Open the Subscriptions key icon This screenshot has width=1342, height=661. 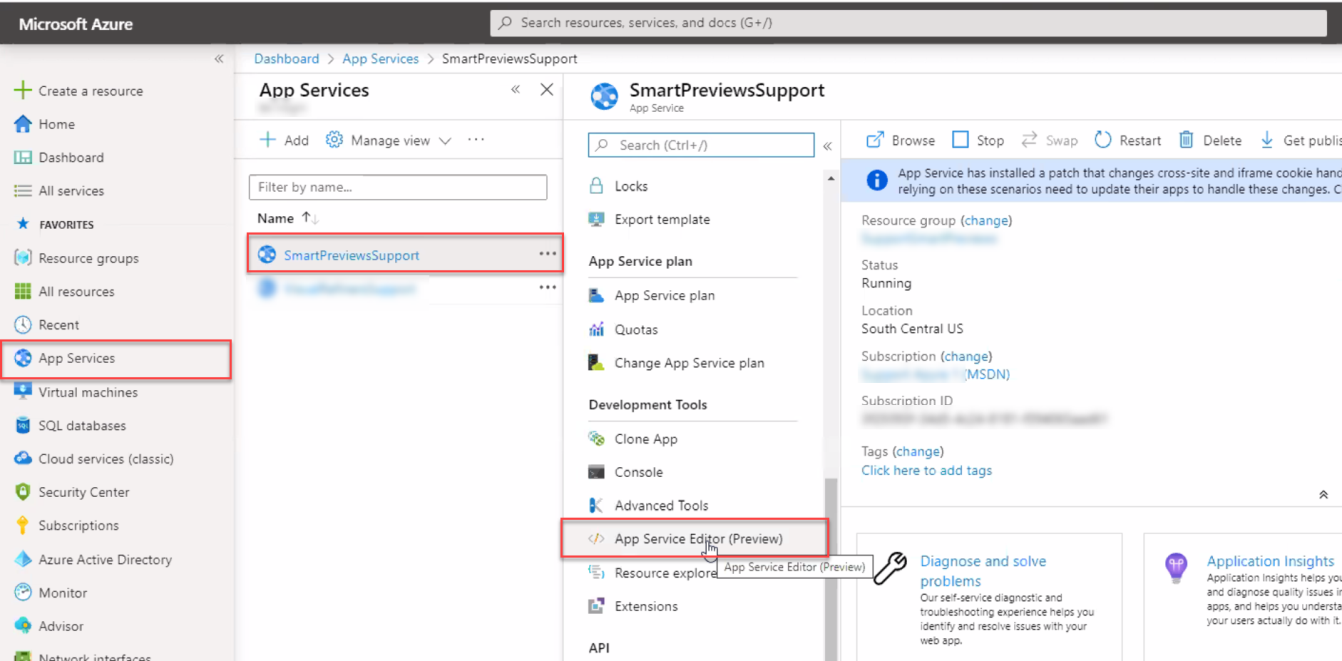[22, 525]
